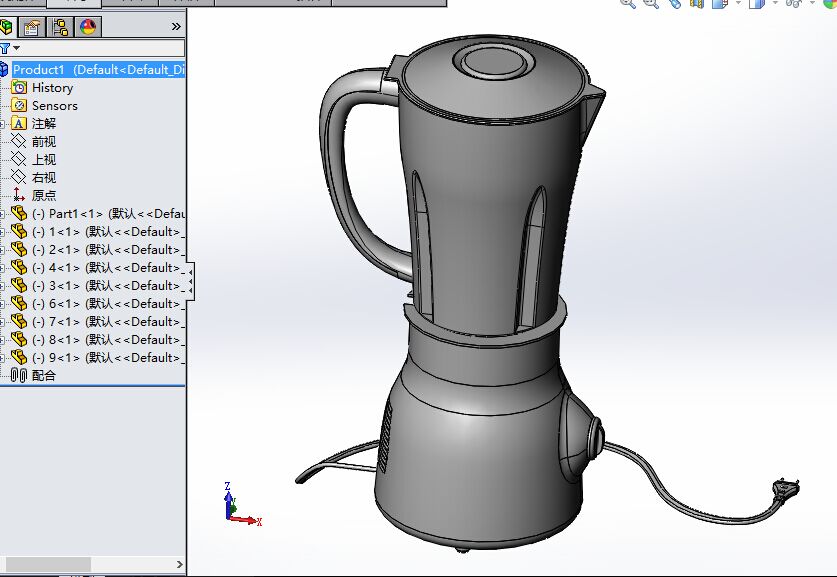
Task: Select the 上视 top plane
Action: tap(44, 160)
